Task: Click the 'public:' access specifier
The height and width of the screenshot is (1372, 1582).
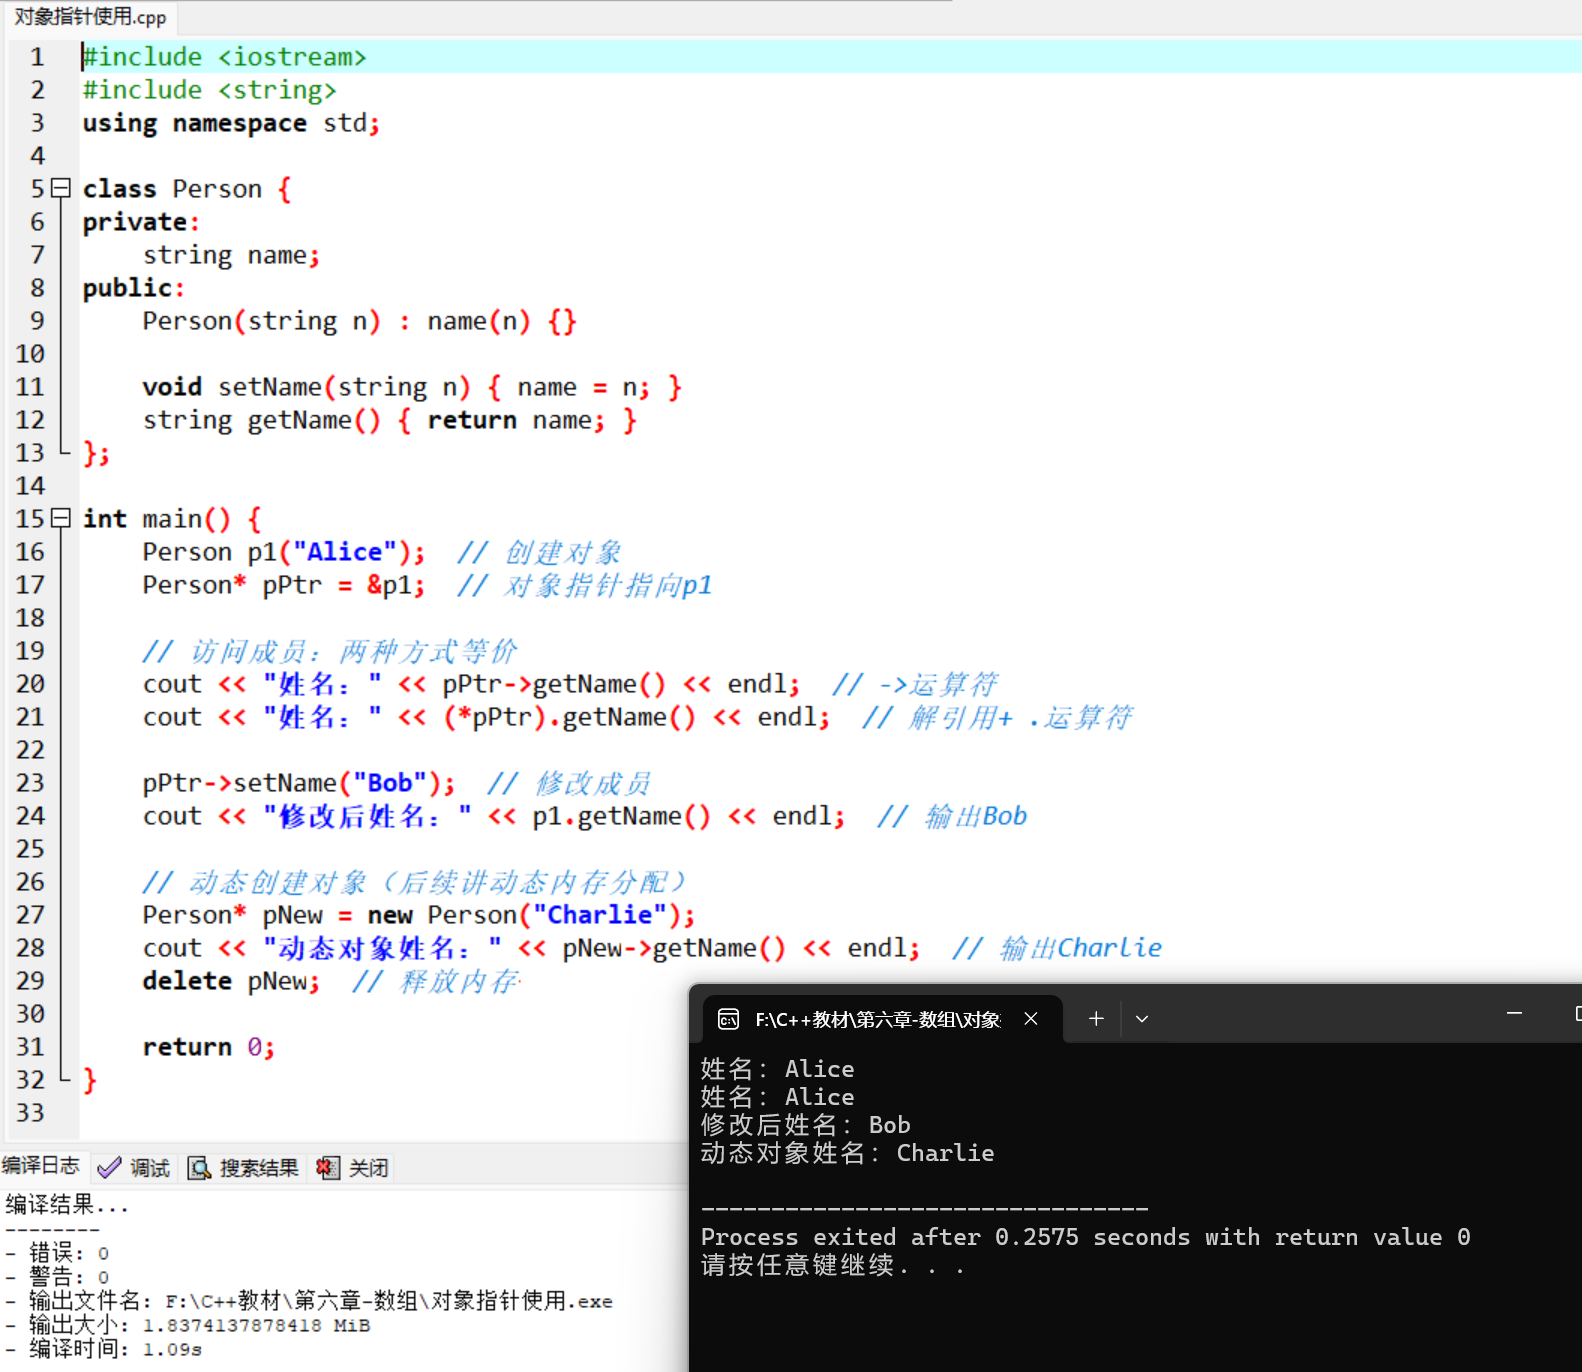Action: click(x=134, y=288)
